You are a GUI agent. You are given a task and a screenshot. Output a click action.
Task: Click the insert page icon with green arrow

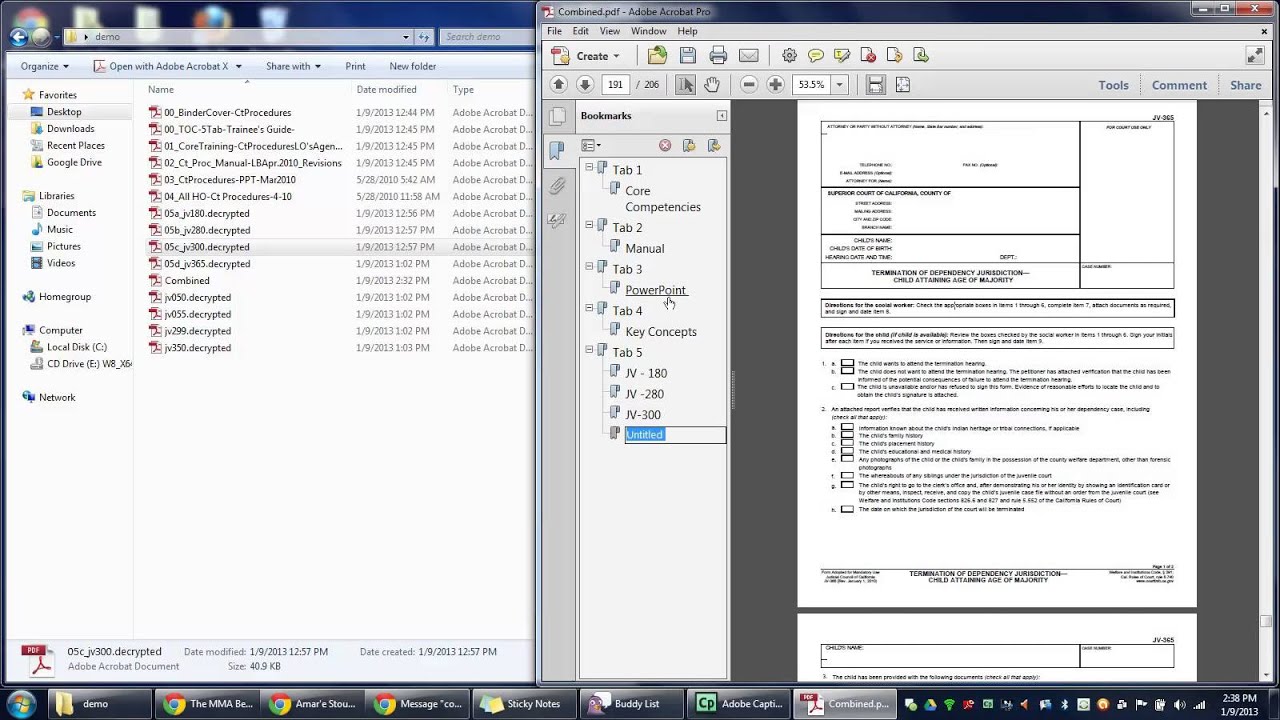(921, 56)
